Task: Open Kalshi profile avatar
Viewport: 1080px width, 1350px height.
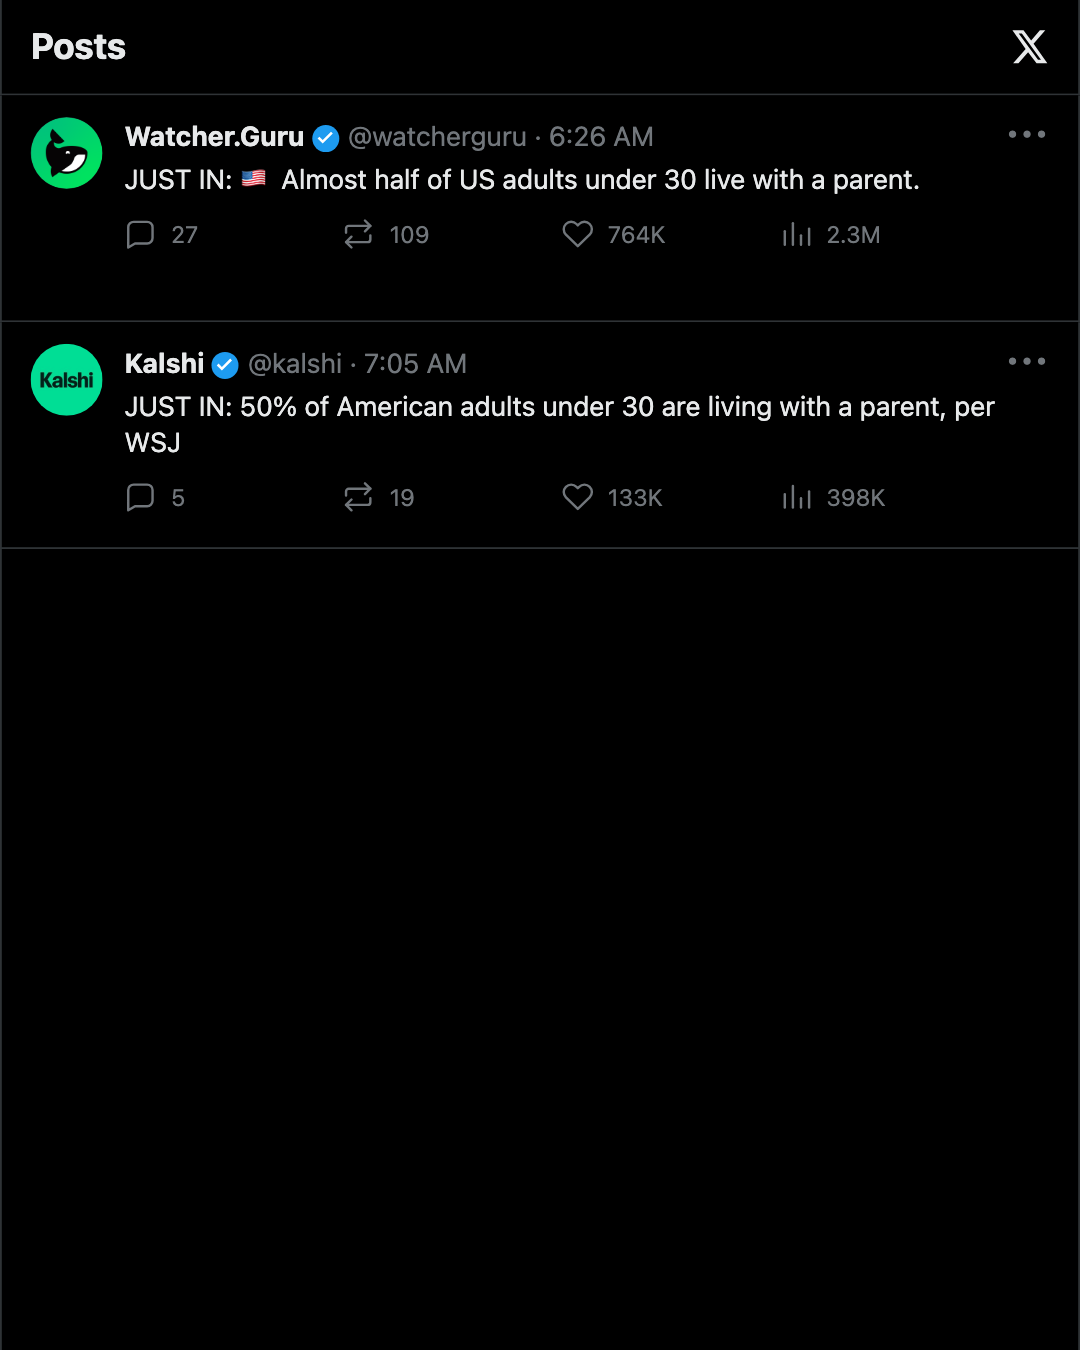Action: tap(67, 380)
